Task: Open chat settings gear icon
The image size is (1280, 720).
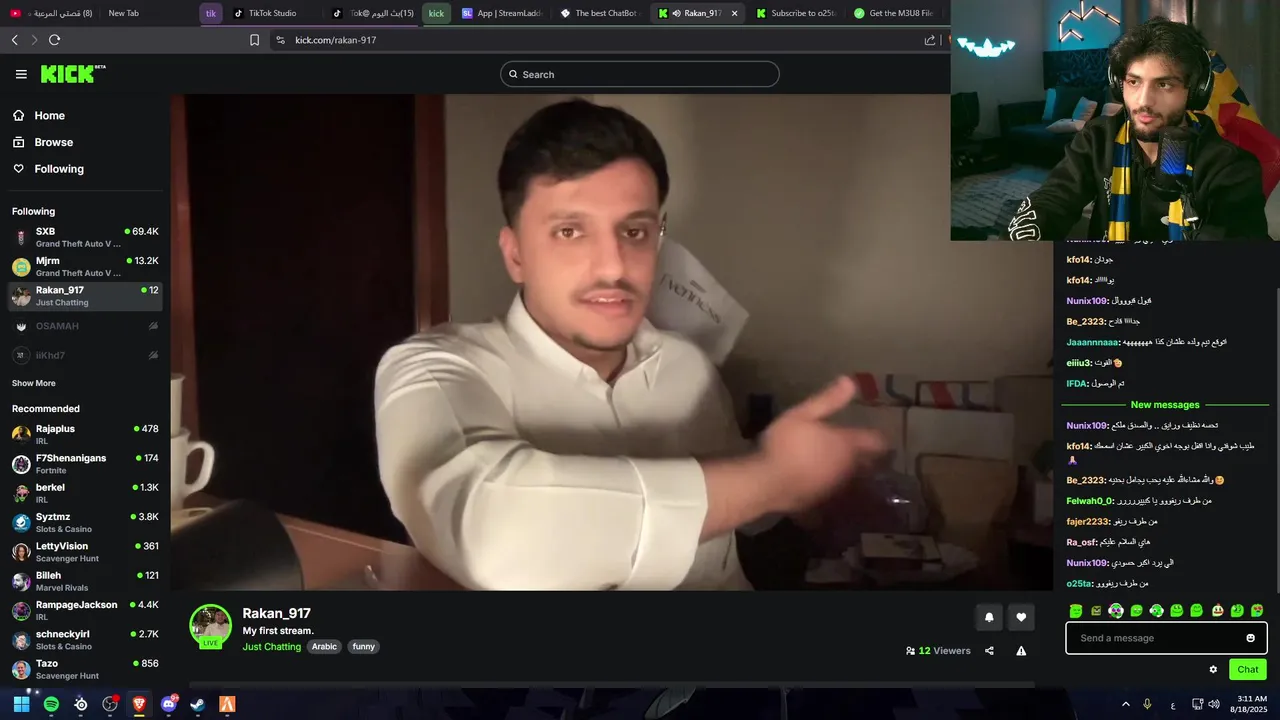Action: [1213, 670]
